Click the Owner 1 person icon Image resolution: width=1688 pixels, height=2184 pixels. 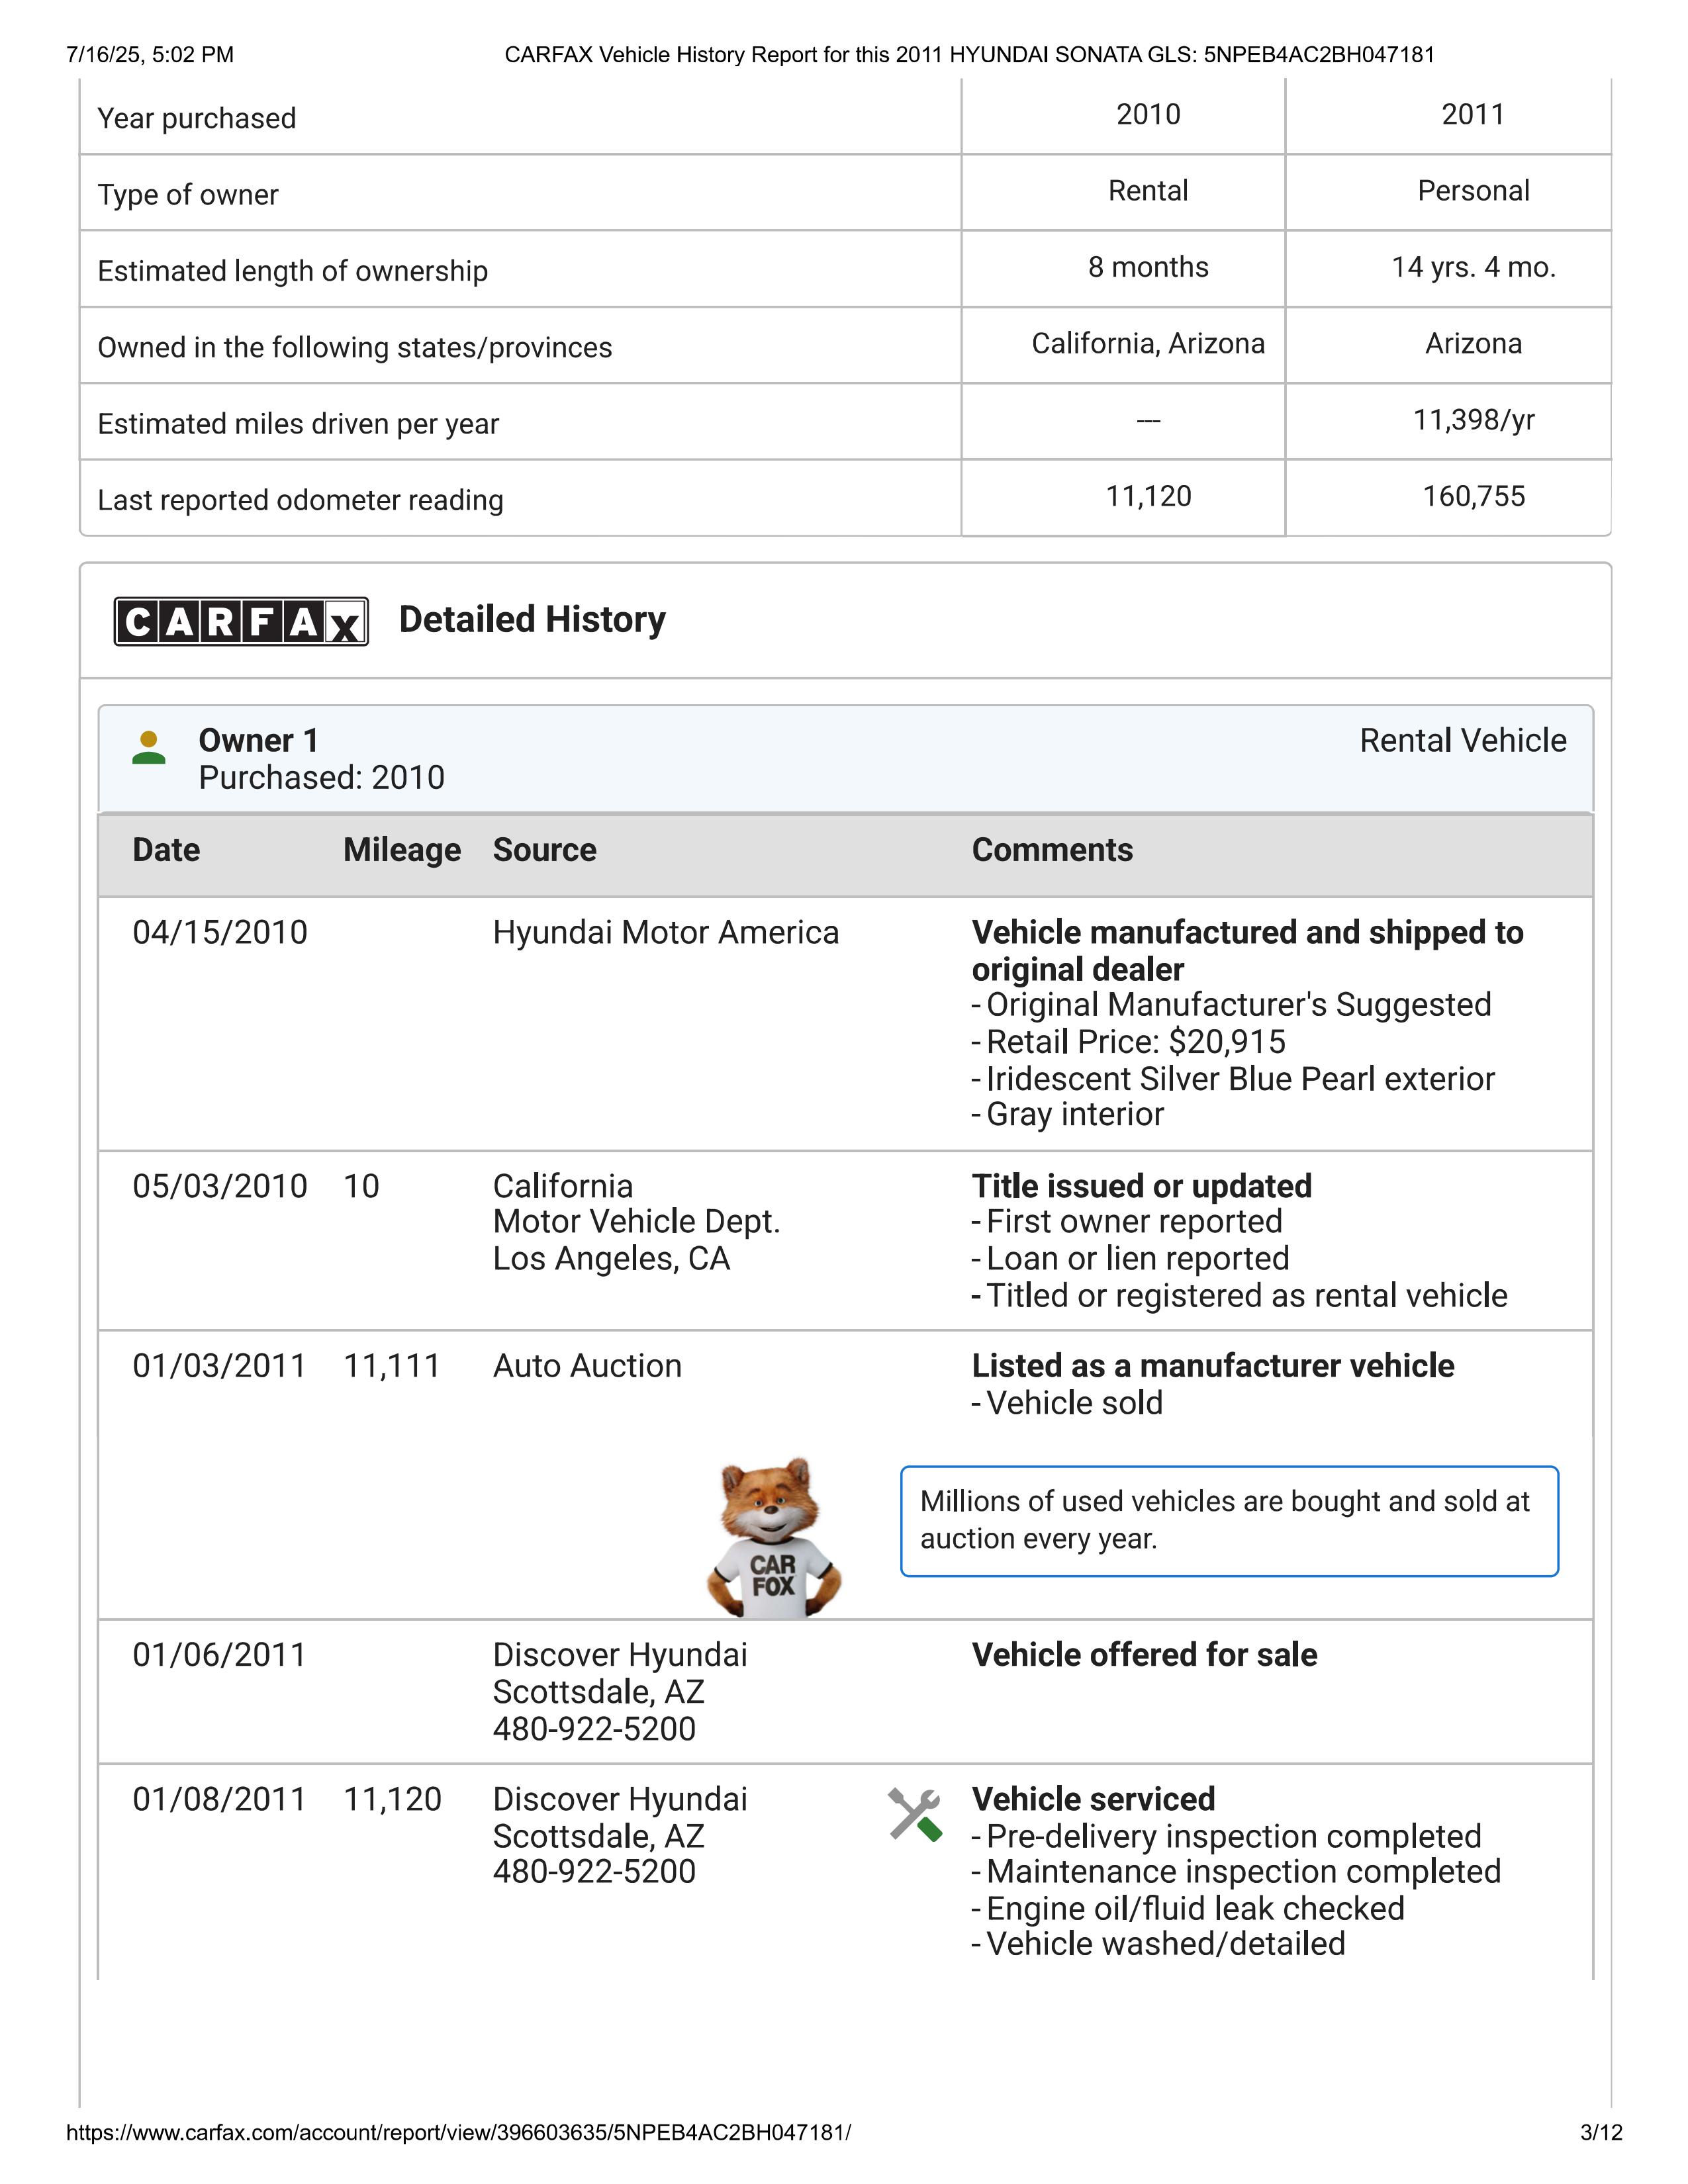point(149,748)
